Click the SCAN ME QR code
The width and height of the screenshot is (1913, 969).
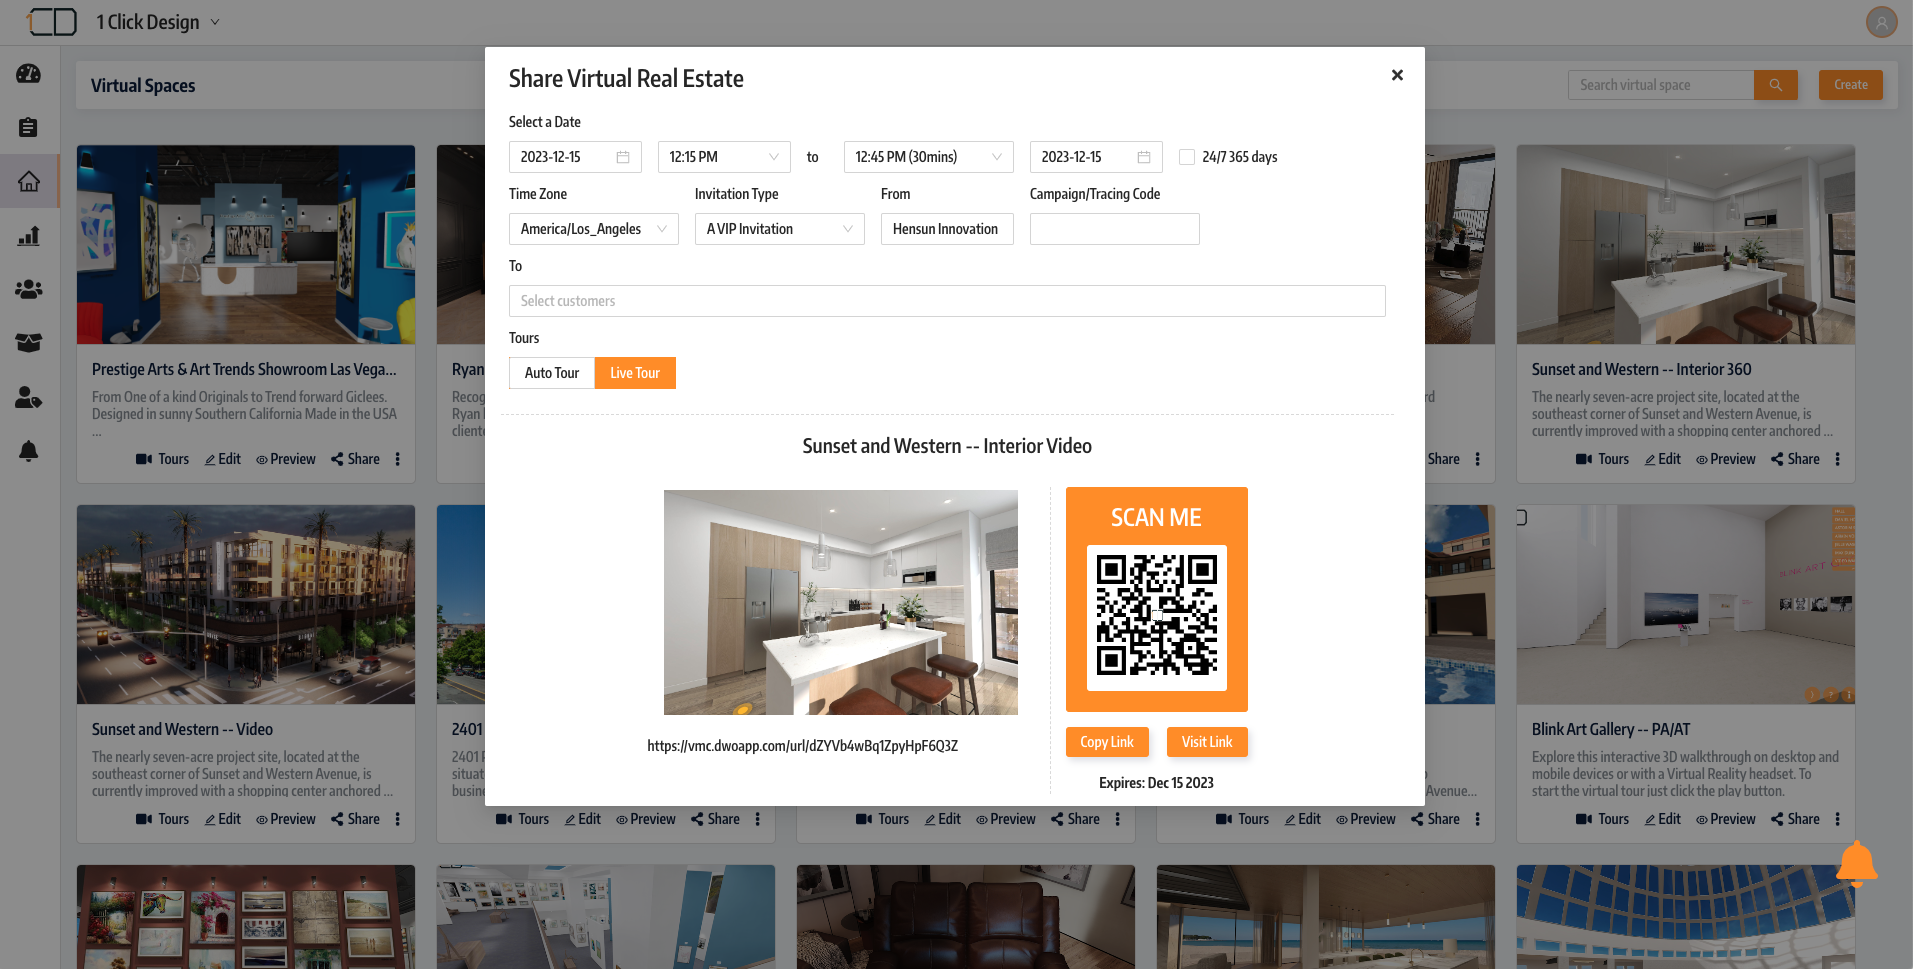pos(1157,617)
